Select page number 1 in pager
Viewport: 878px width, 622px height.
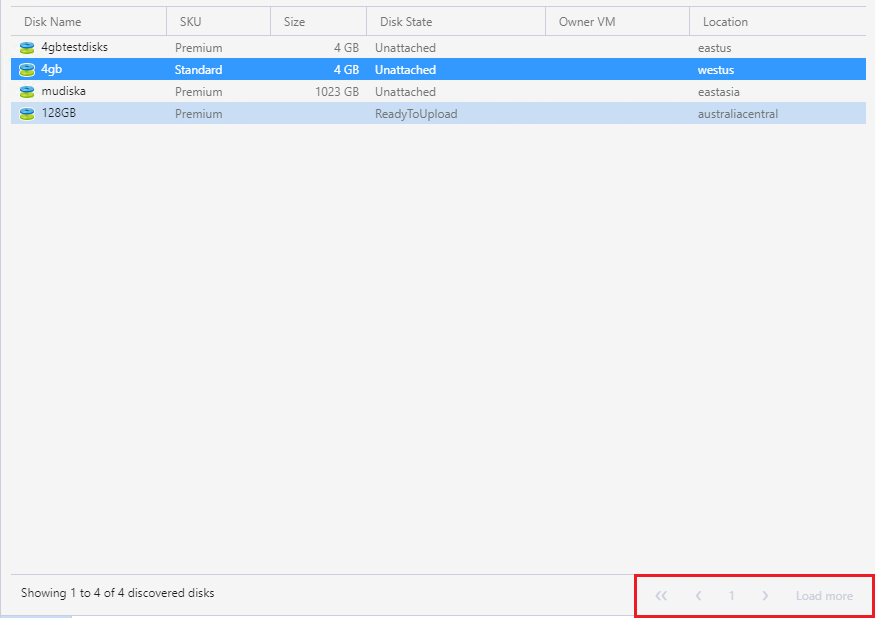pyautogui.click(x=731, y=596)
